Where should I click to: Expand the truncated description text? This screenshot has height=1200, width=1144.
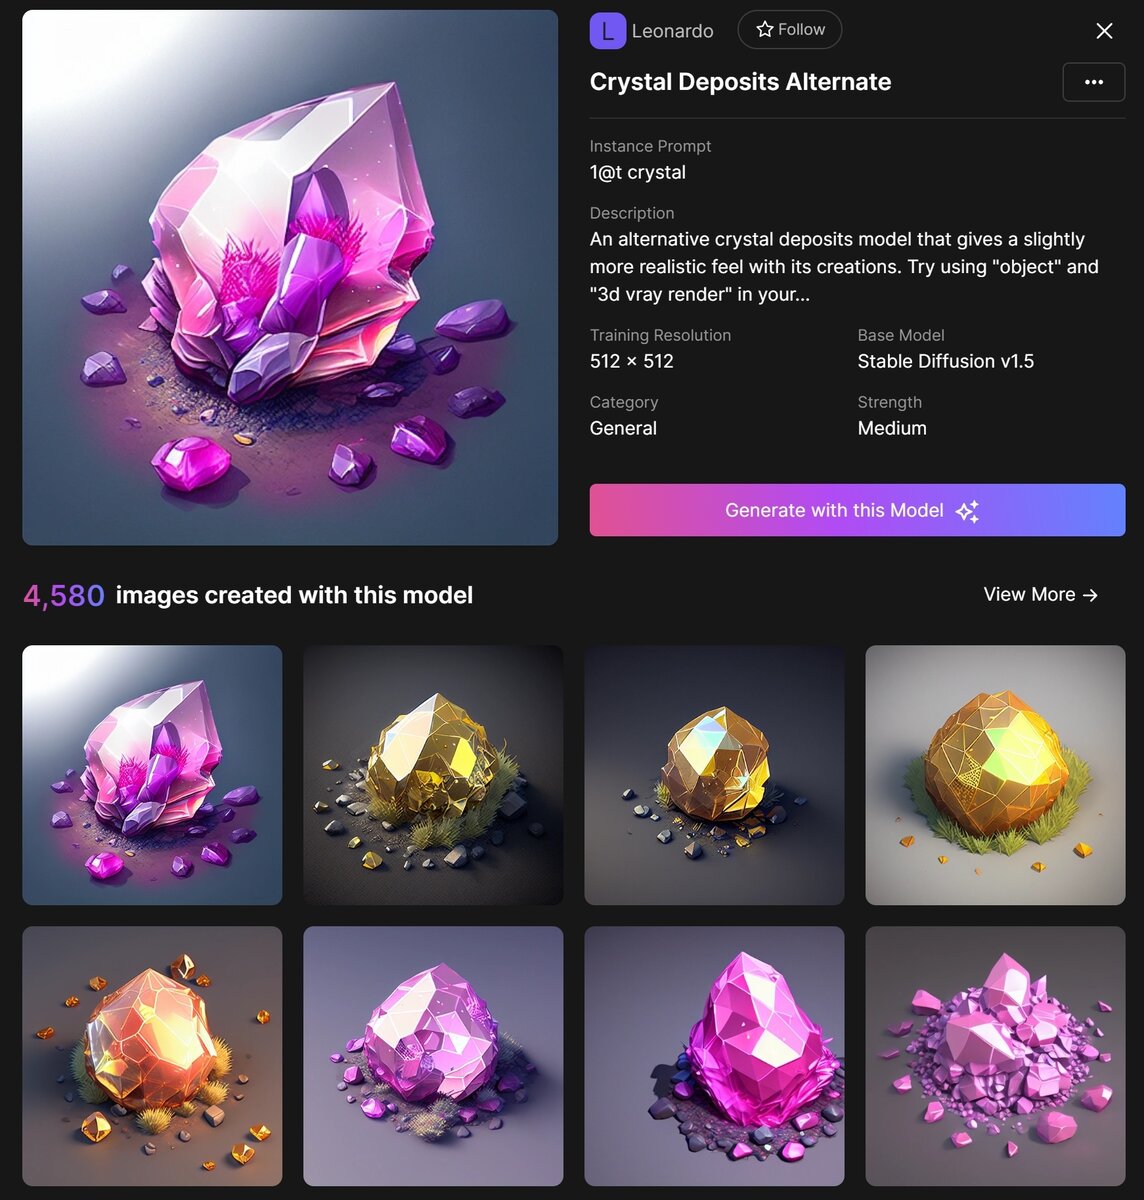[844, 267]
